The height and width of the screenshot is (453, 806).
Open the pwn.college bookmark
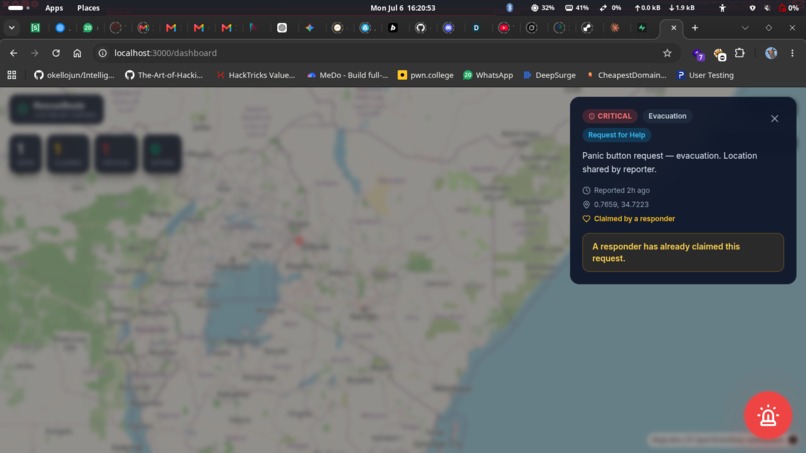[426, 75]
